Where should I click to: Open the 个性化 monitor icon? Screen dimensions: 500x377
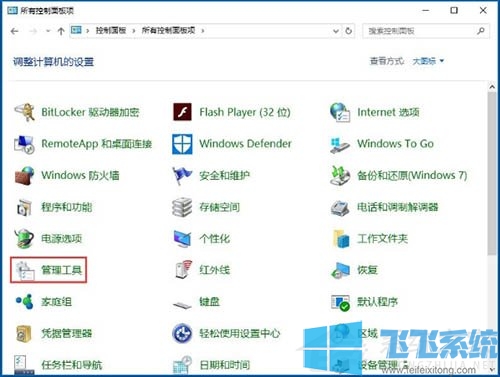tap(182, 239)
